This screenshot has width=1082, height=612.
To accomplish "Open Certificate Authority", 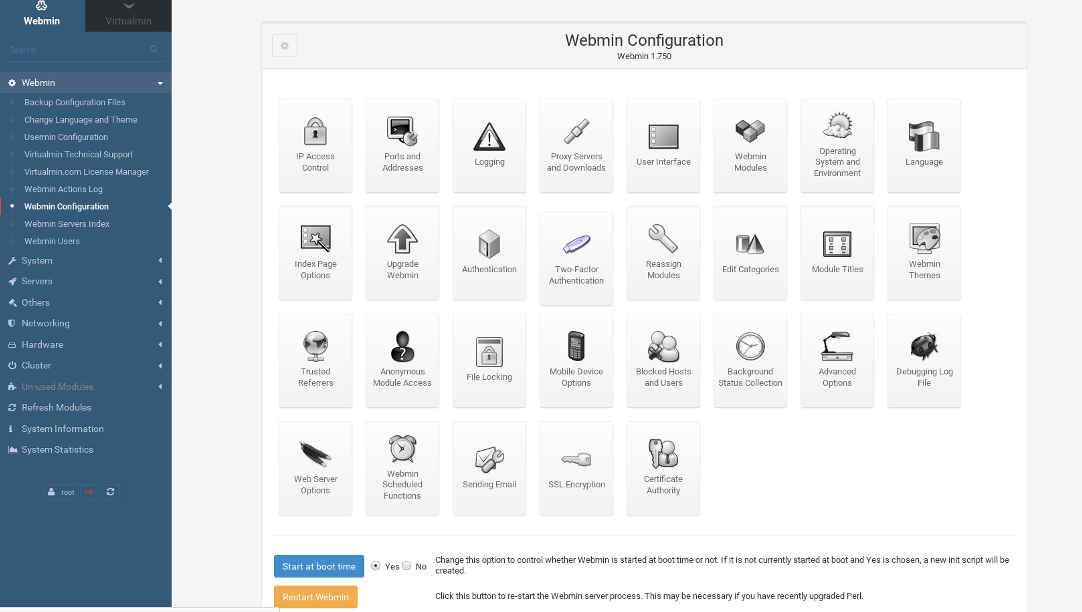I will (x=663, y=468).
